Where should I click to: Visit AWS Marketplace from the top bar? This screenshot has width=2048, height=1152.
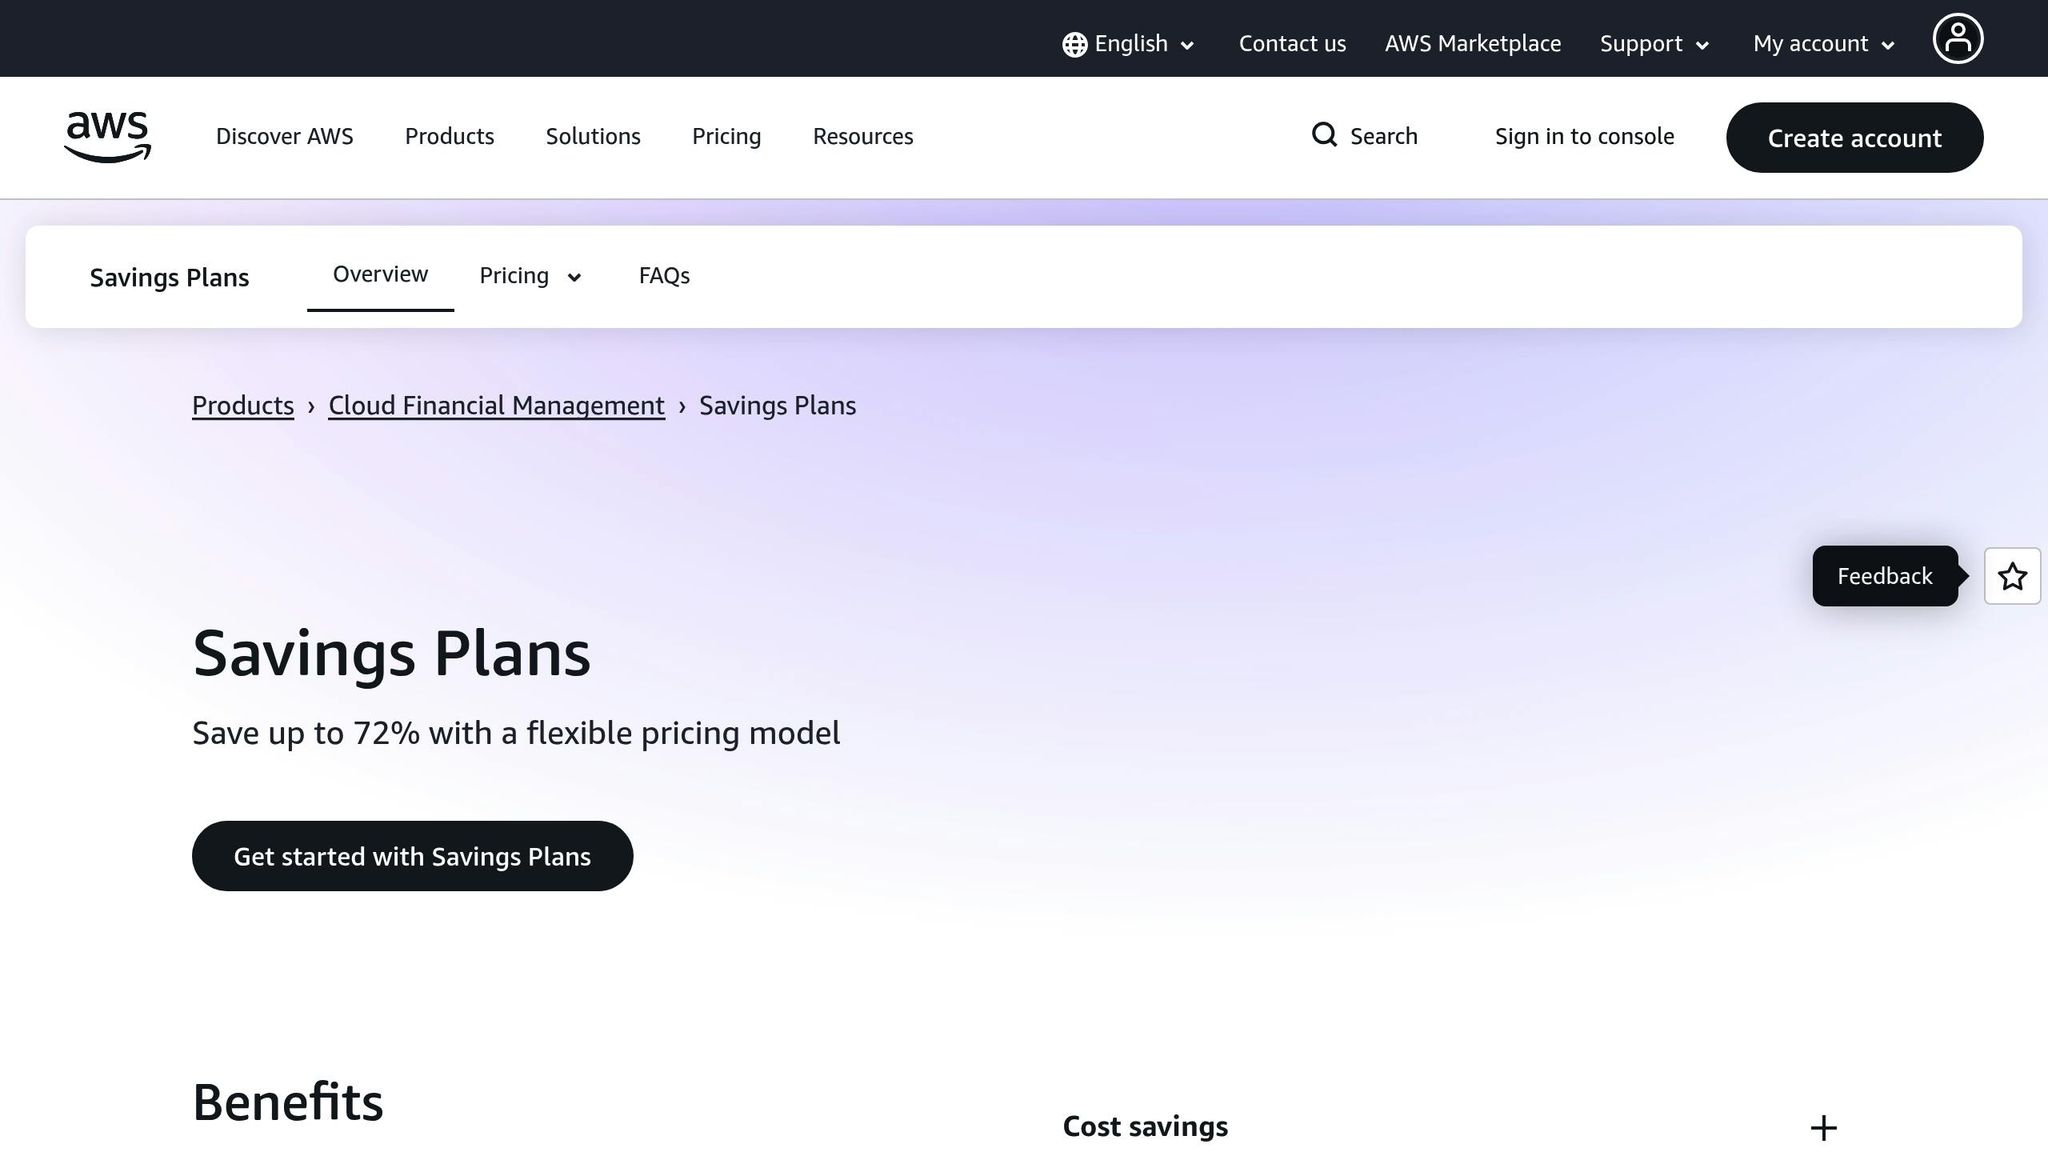pos(1472,43)
